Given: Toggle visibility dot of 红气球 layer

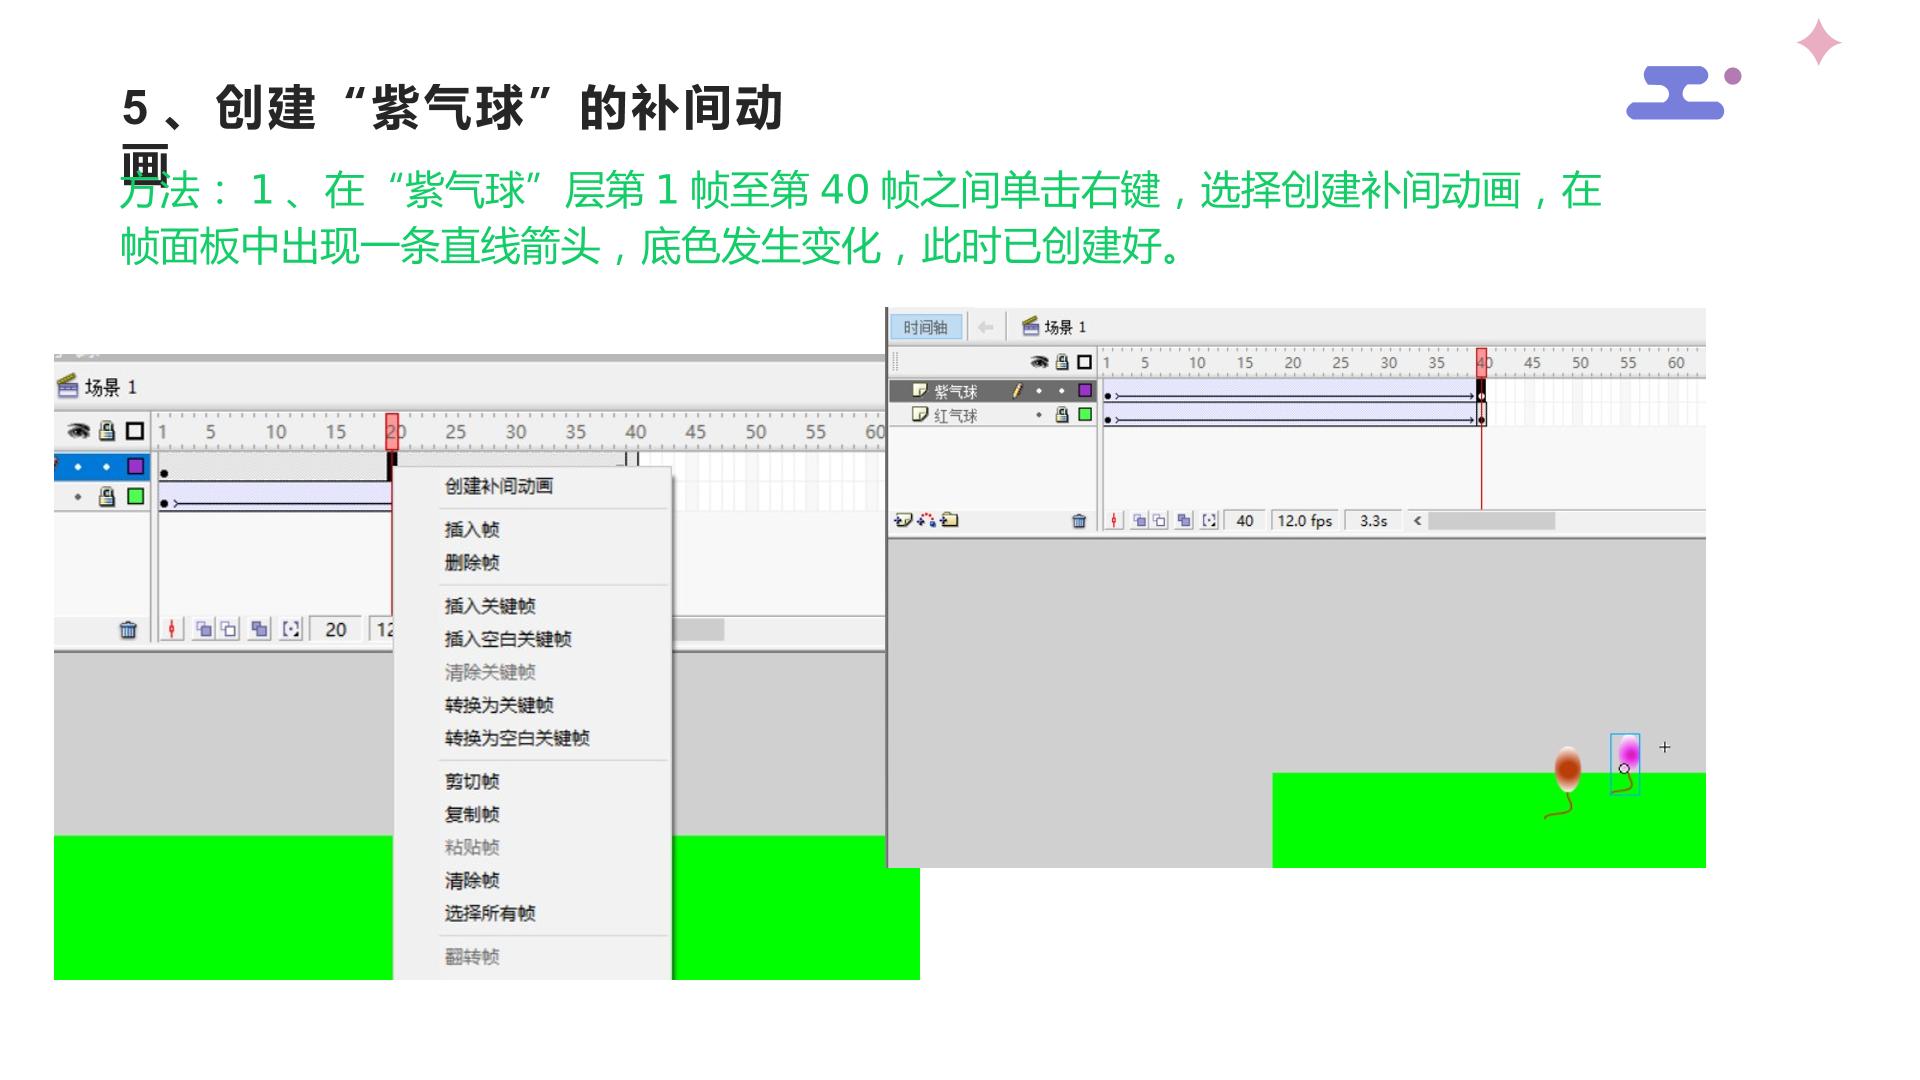Looking at the screenshot, I should coord(1039,415).
